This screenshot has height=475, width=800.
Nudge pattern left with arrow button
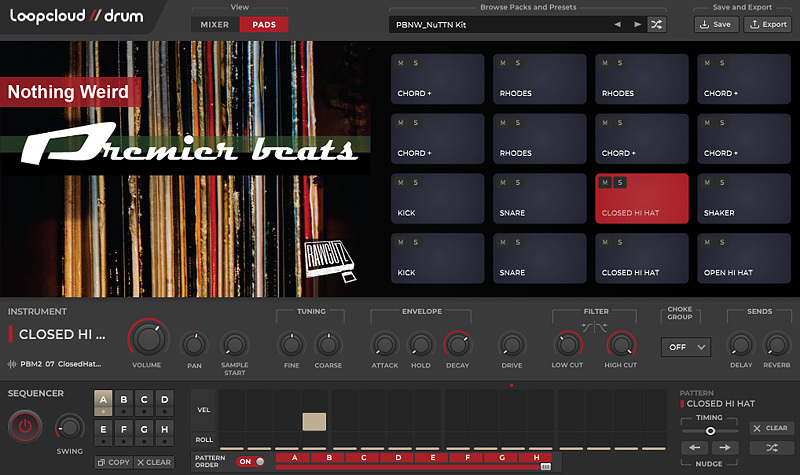point(695,448)
